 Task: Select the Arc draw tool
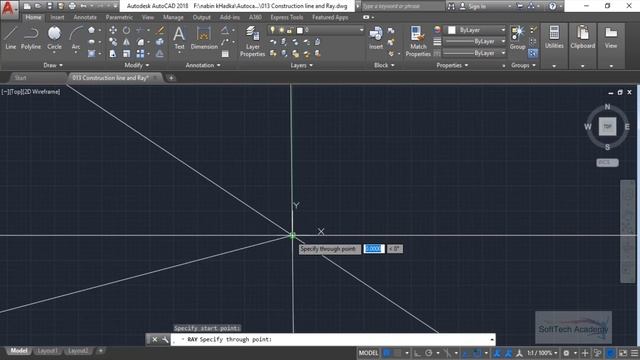pos(76,38)
